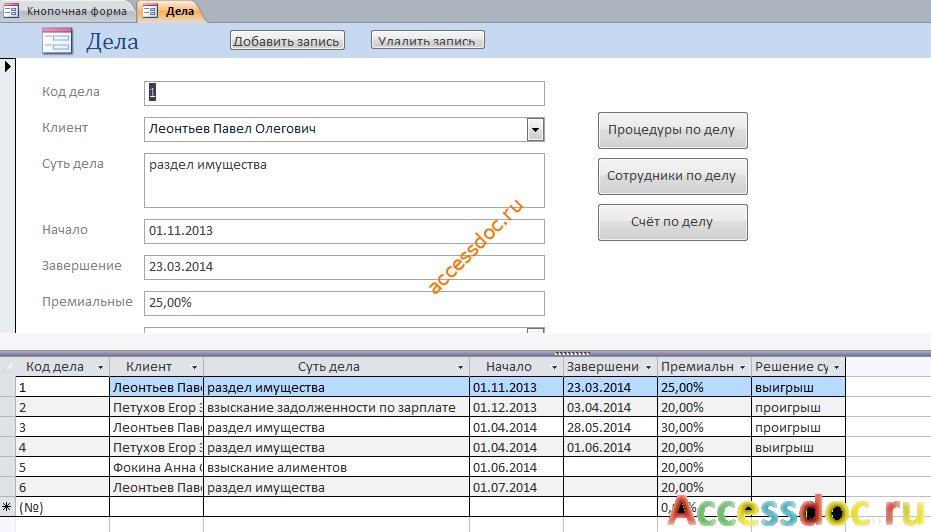Screen dimensions: 931x532
Task: Click the 25,00% bonus cell in the datasheet
Action: [705, 387]
